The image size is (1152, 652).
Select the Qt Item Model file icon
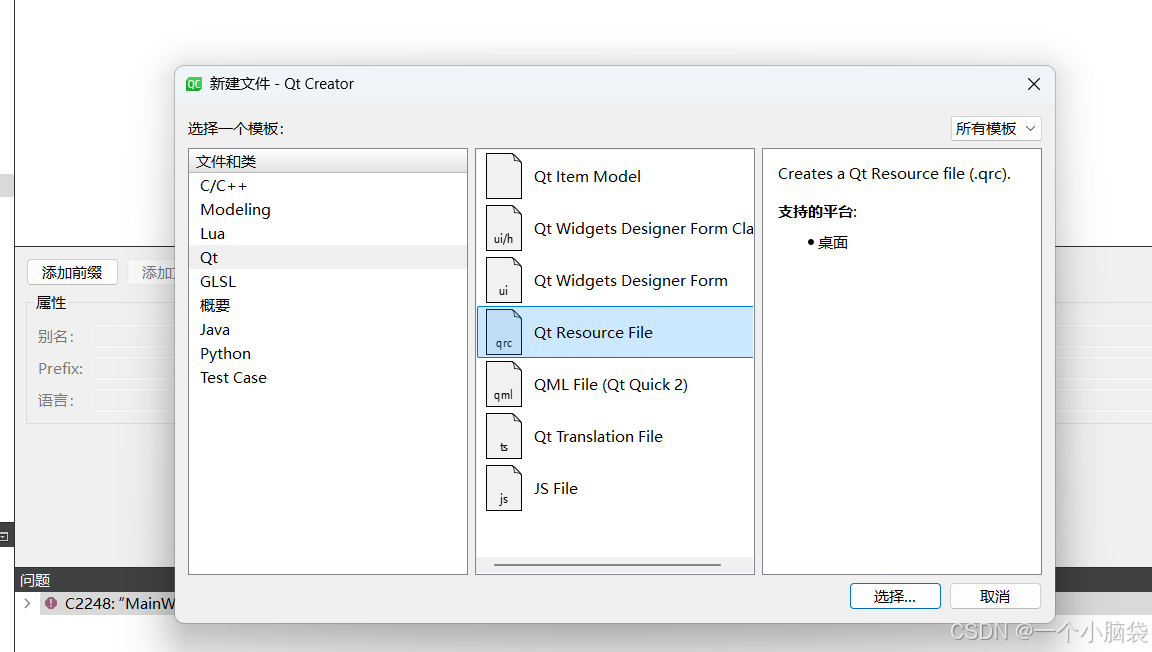503,176
